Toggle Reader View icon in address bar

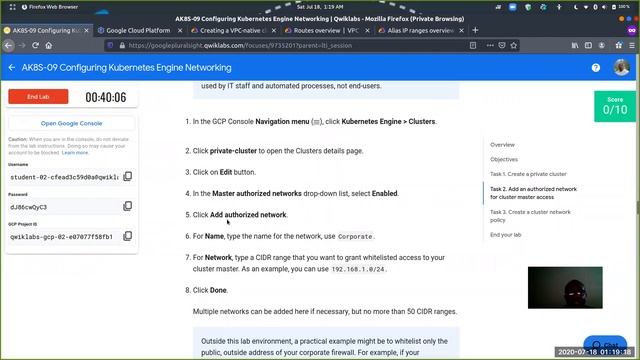pyautogui.click(x=473, y=46)
